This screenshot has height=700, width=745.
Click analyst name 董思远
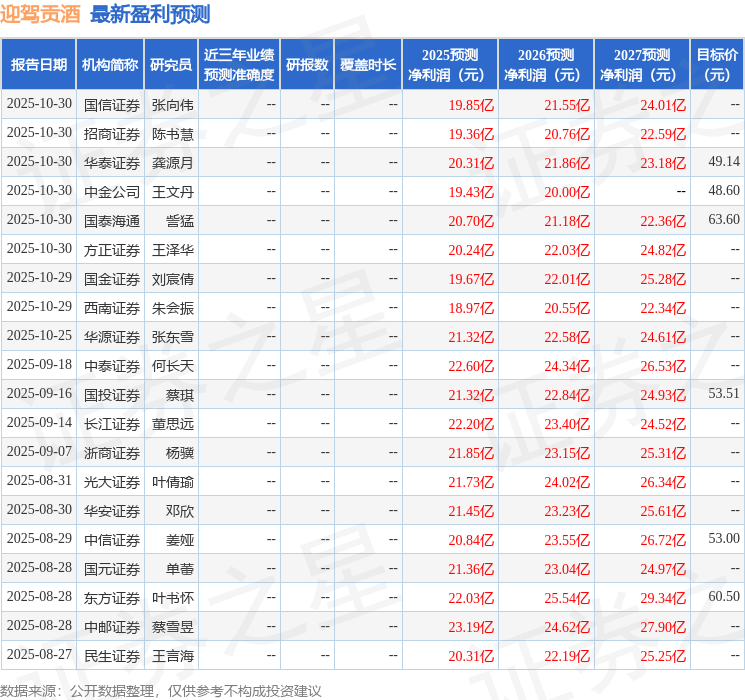(x=173, y=424)
